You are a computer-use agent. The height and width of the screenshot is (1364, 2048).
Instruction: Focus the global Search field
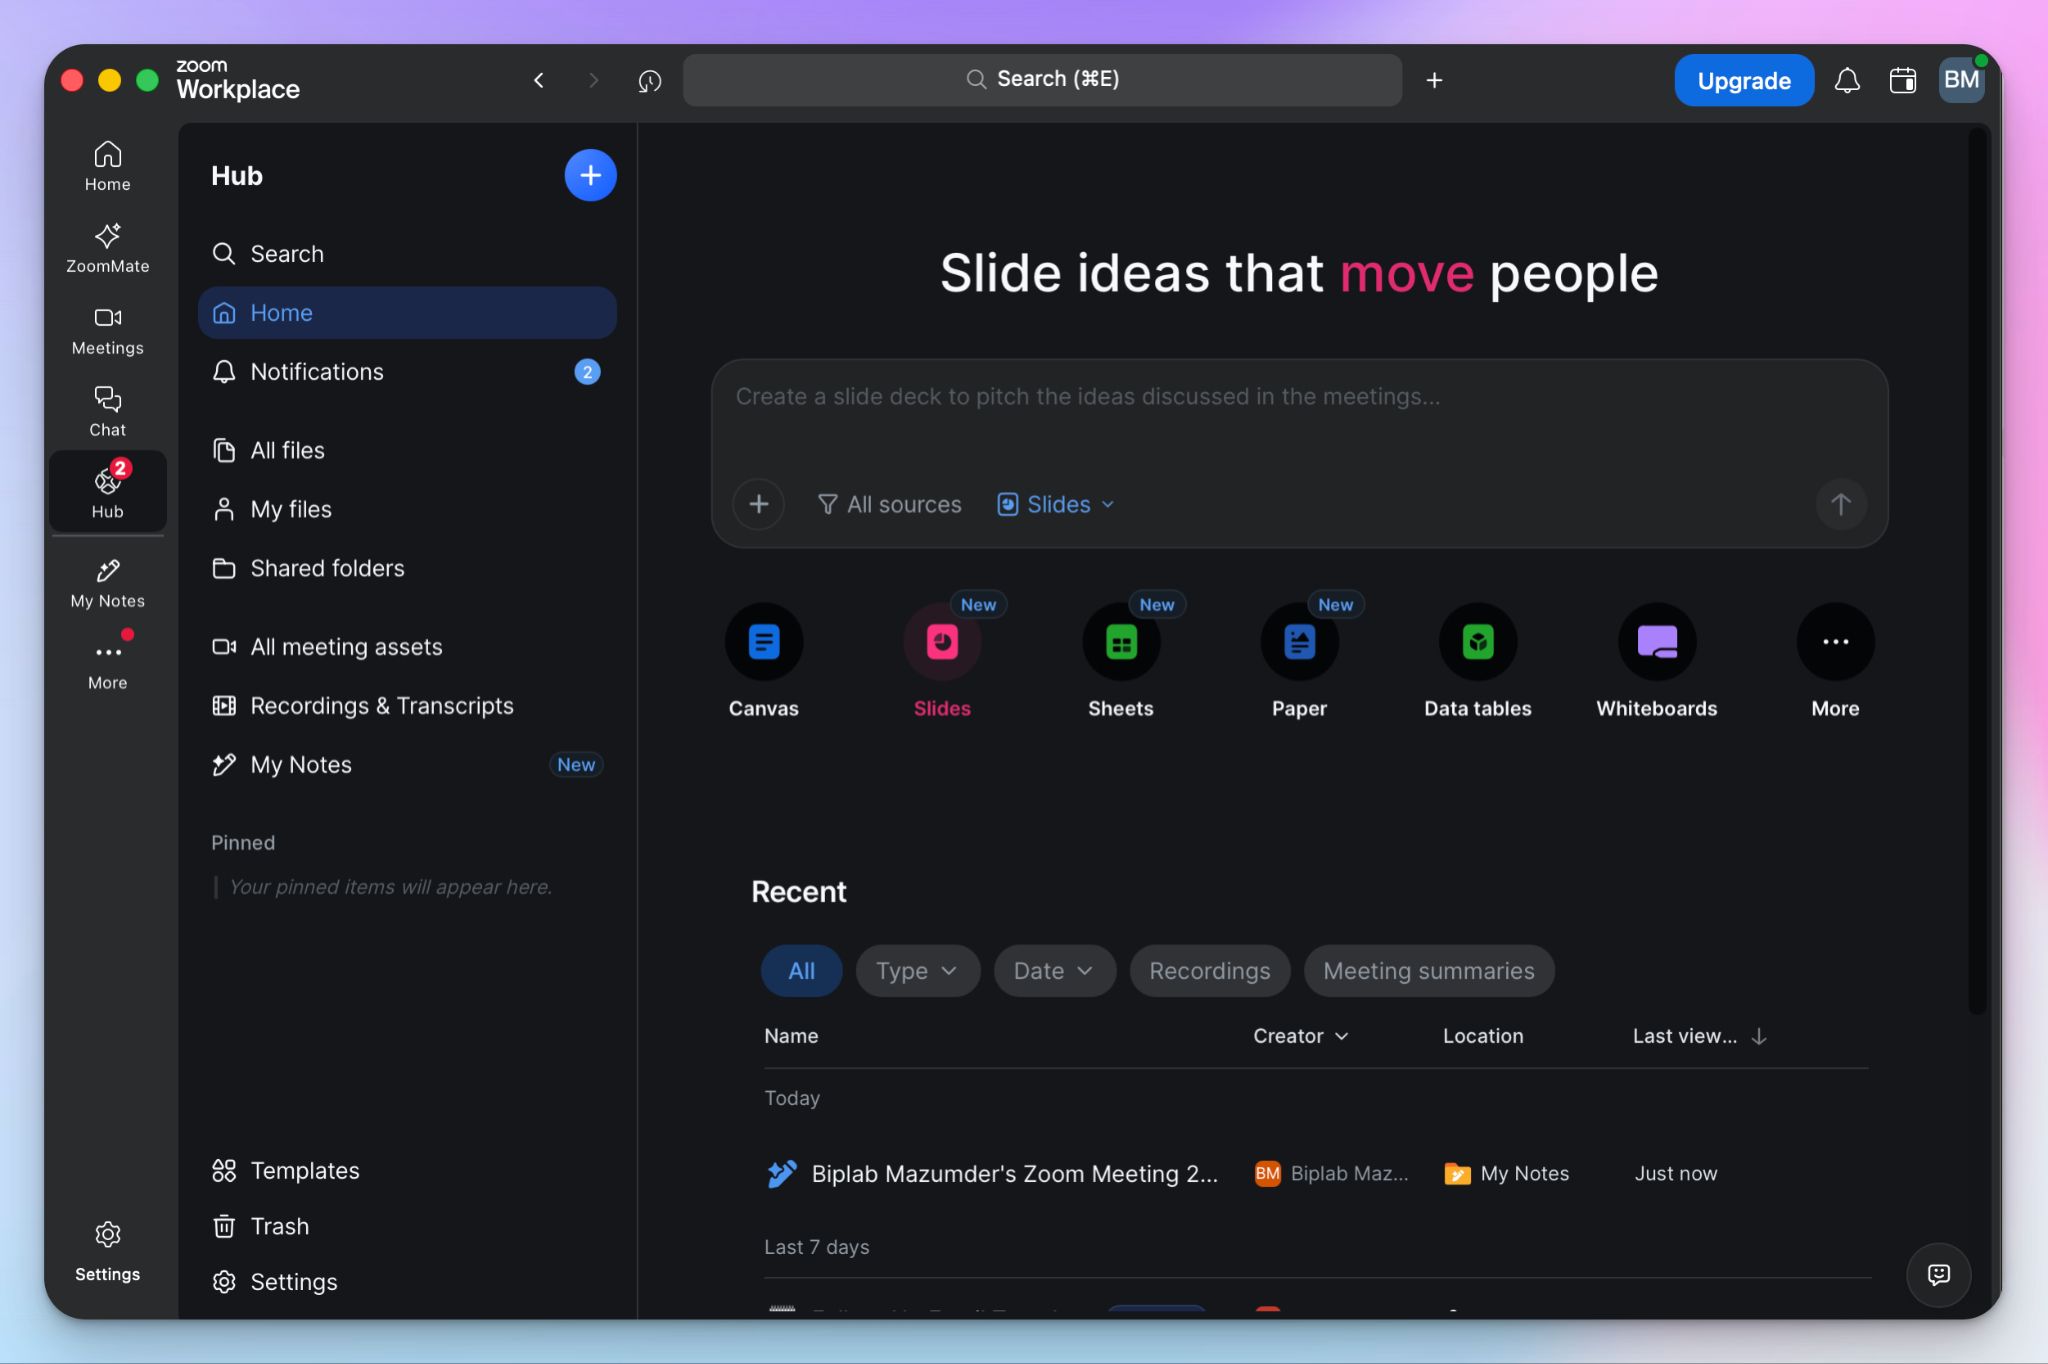pos(1042,80)
